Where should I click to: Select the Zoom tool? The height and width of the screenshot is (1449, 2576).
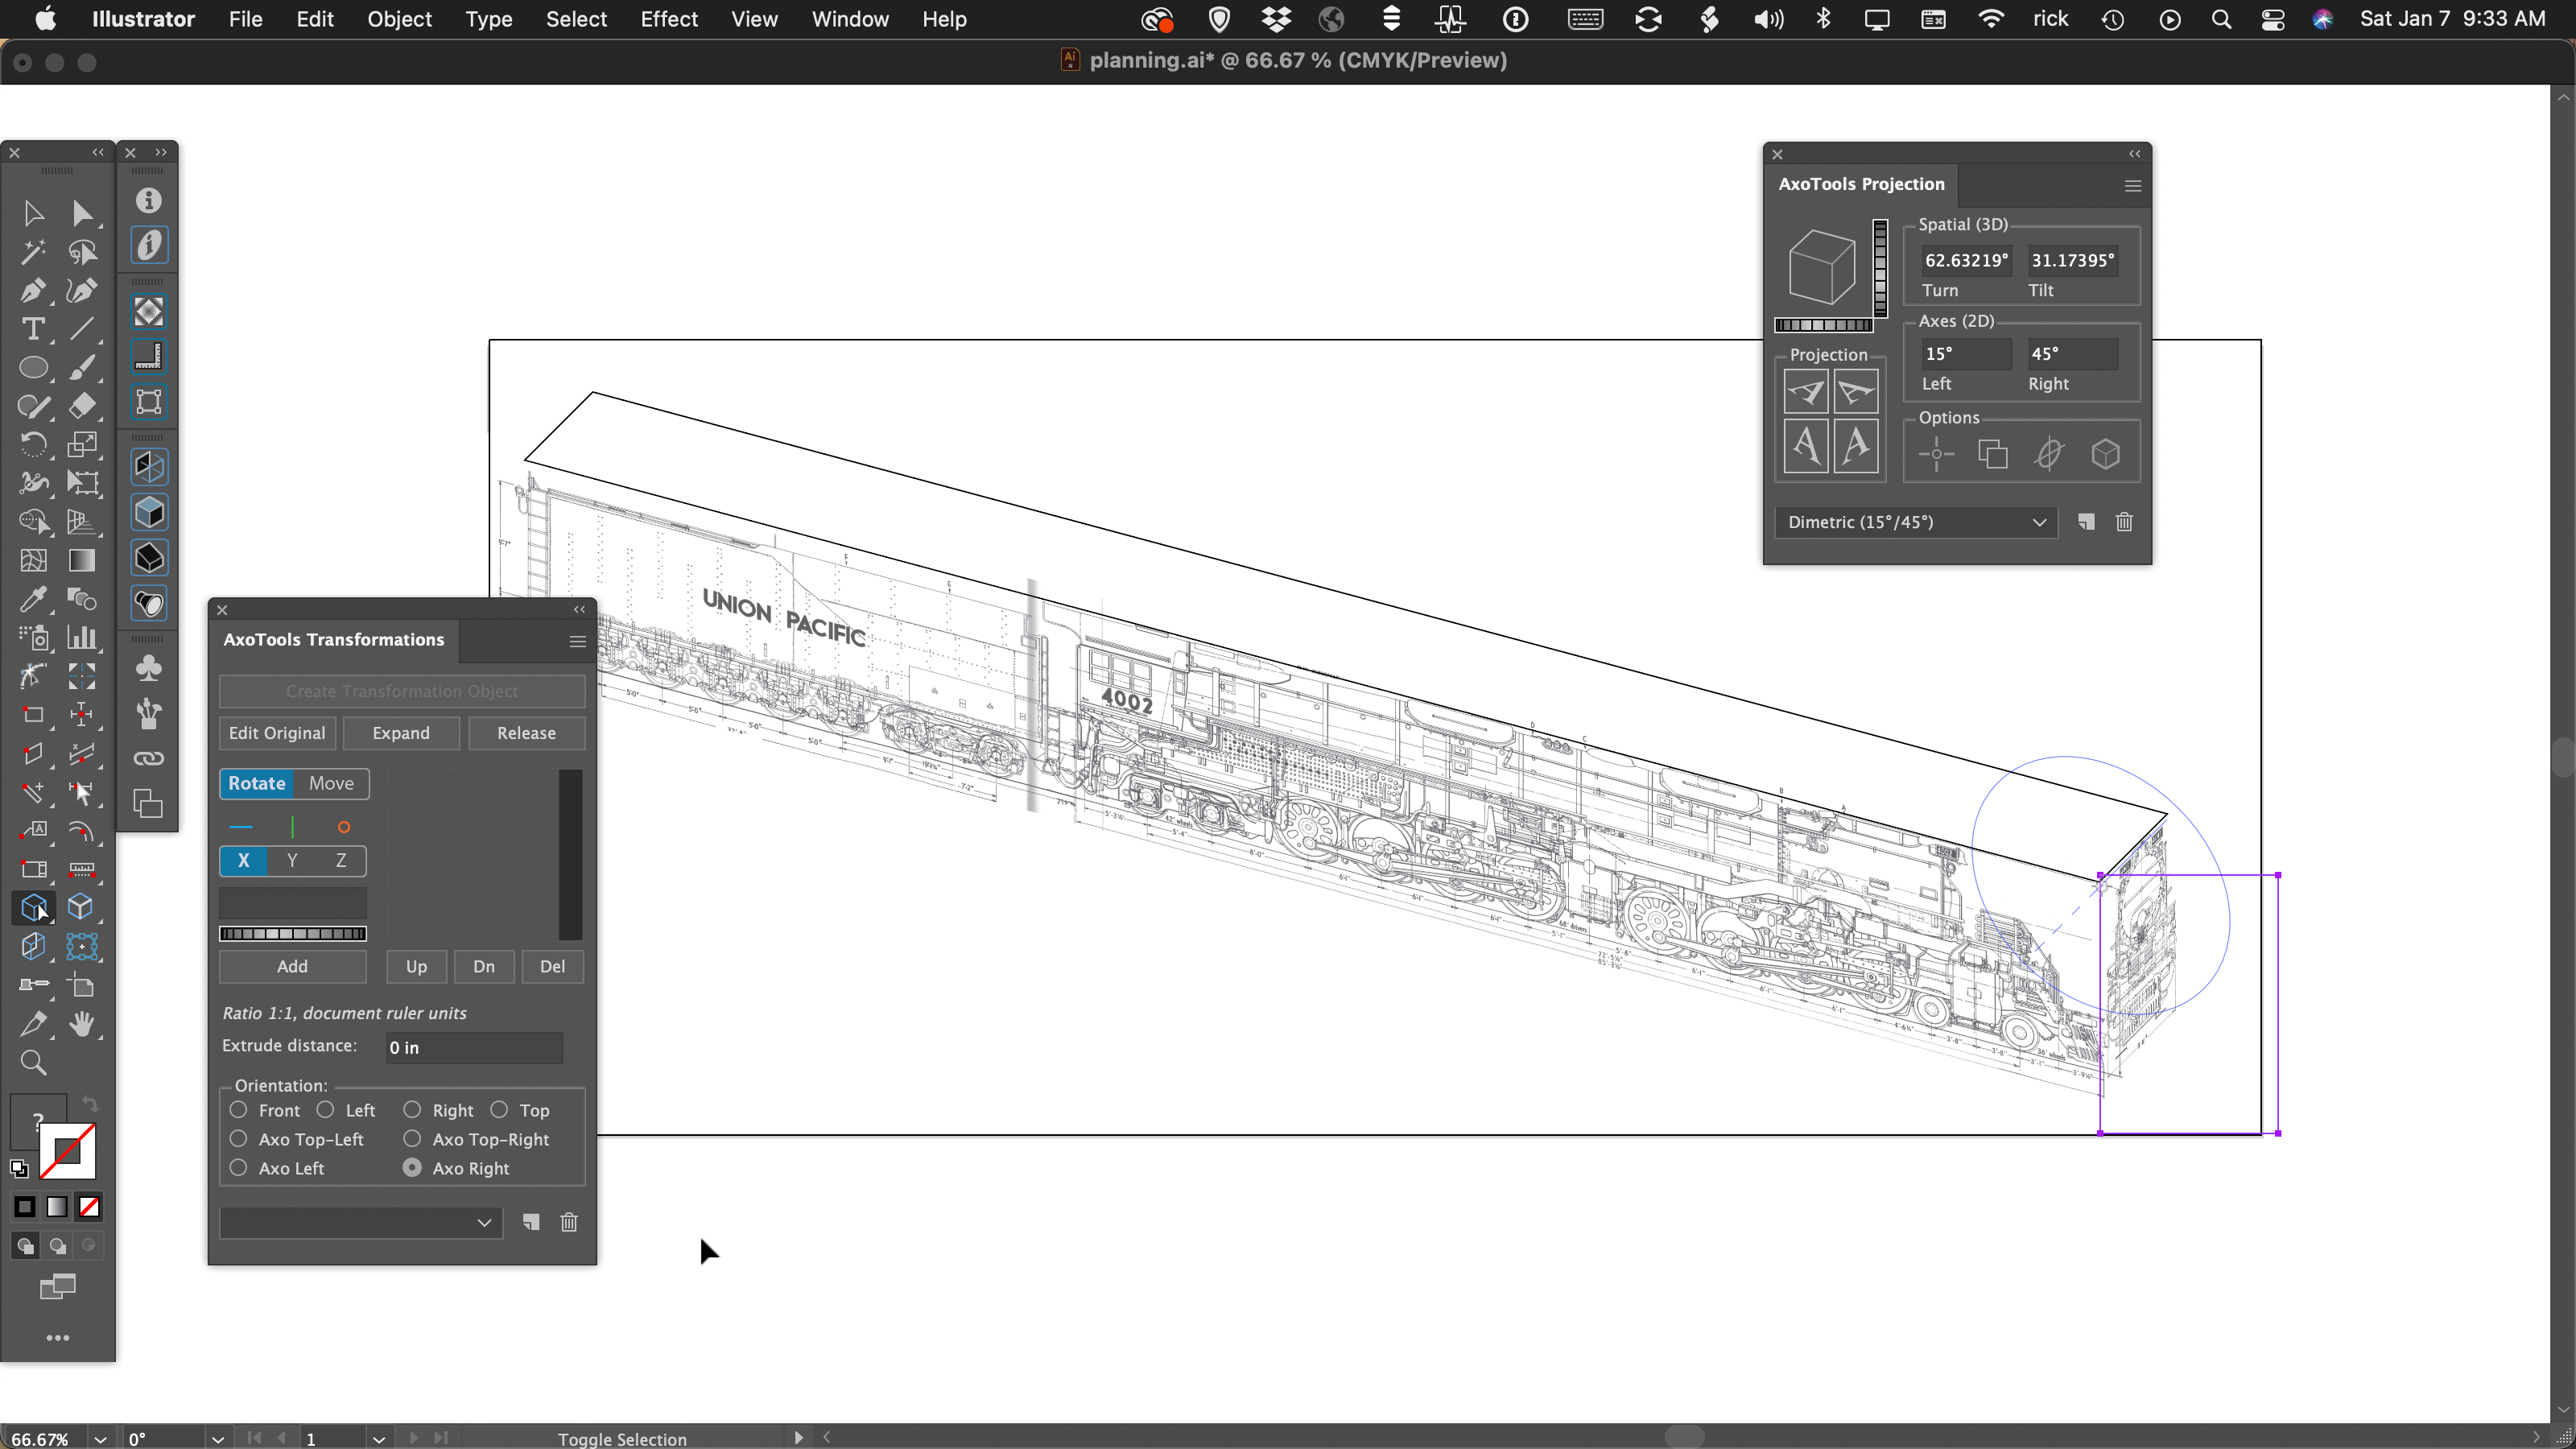pyautogui.click(x=33, y=1062)
